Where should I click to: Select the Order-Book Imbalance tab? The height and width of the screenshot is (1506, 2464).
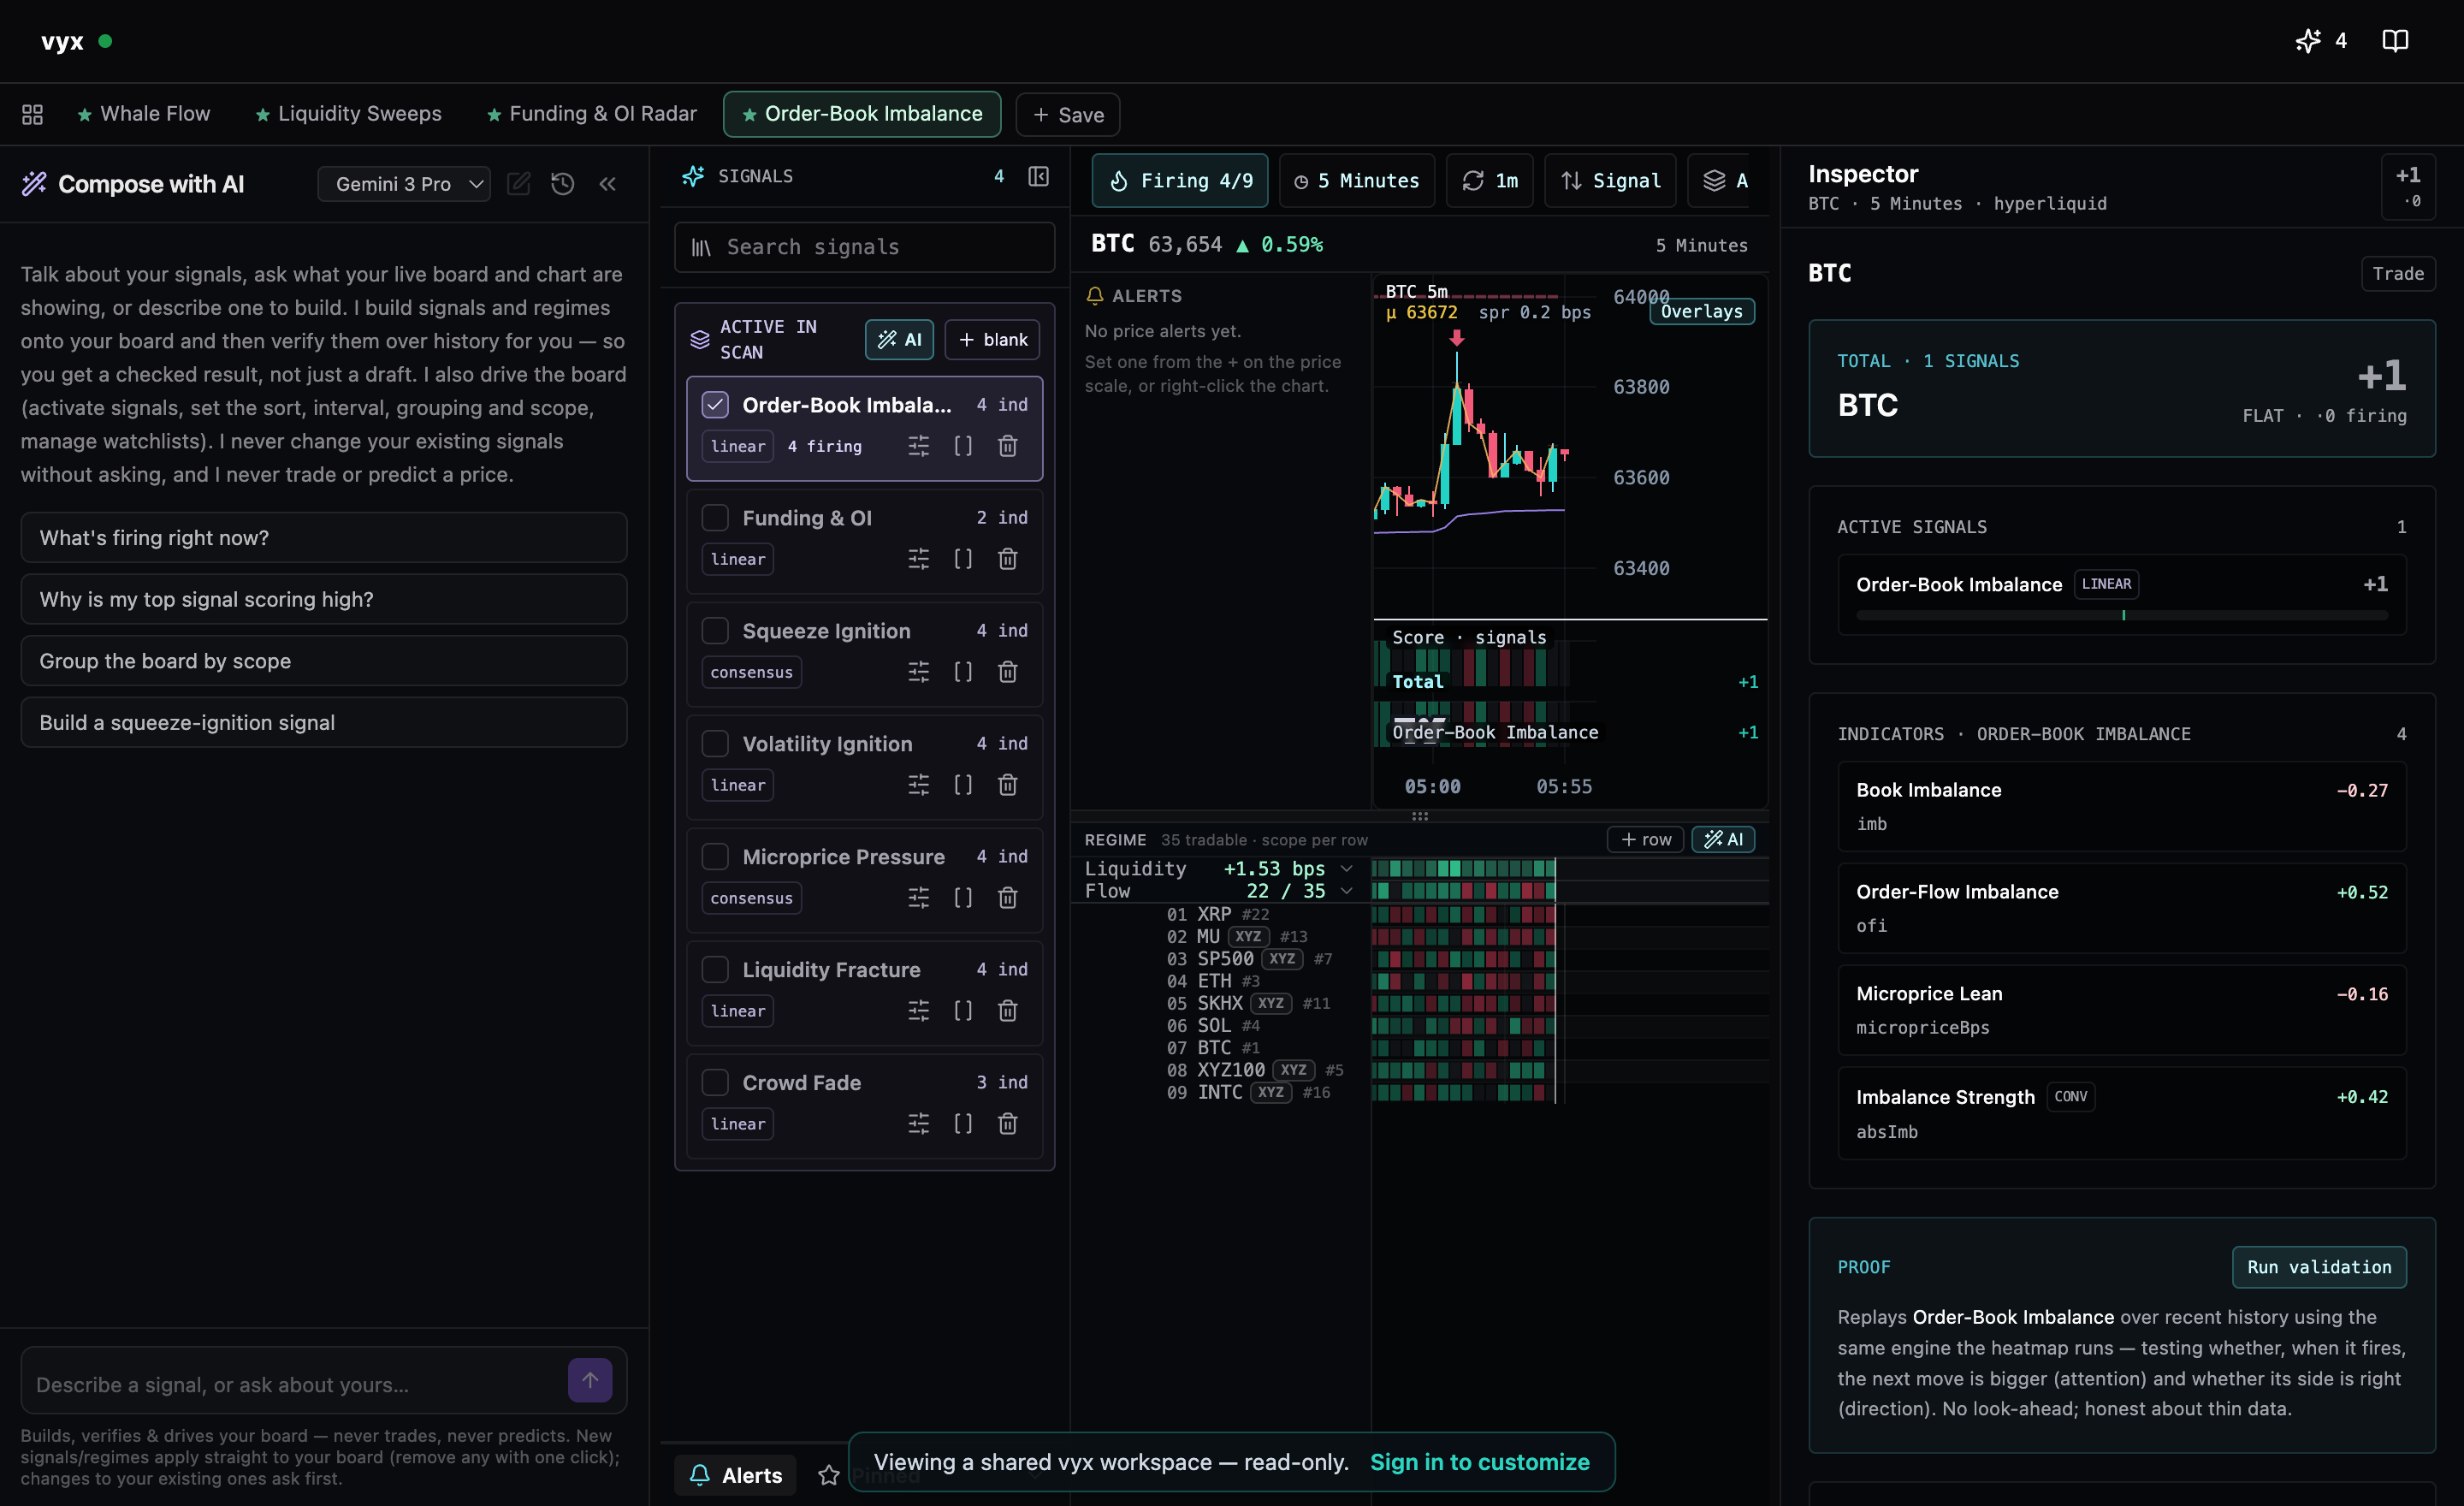[862, 114]
